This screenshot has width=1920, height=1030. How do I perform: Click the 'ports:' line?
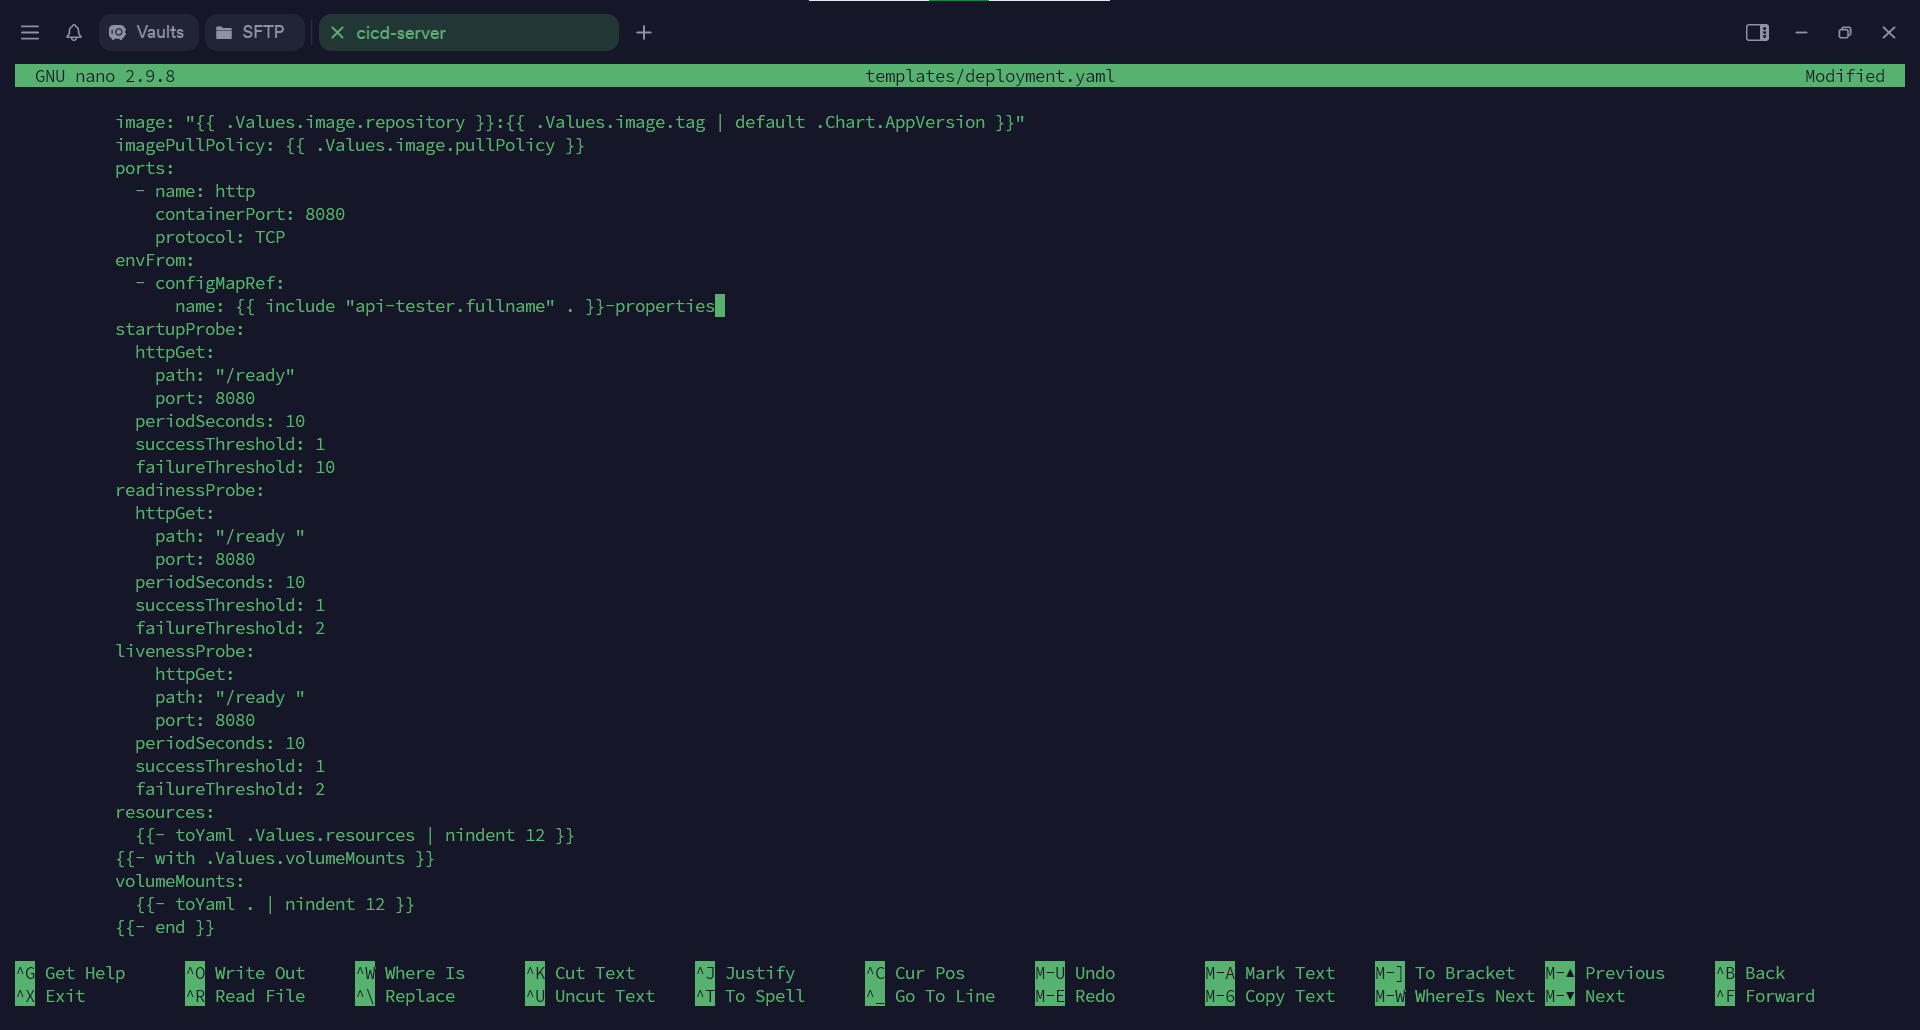pos(145,168)
